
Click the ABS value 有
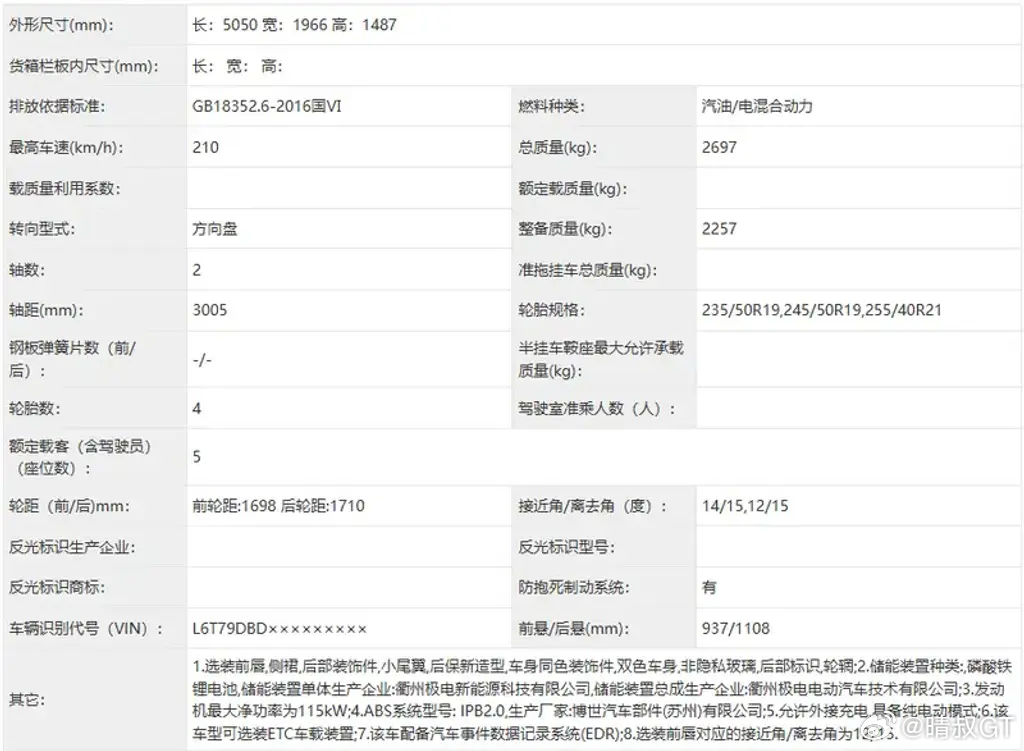click(x=709, y=588)
